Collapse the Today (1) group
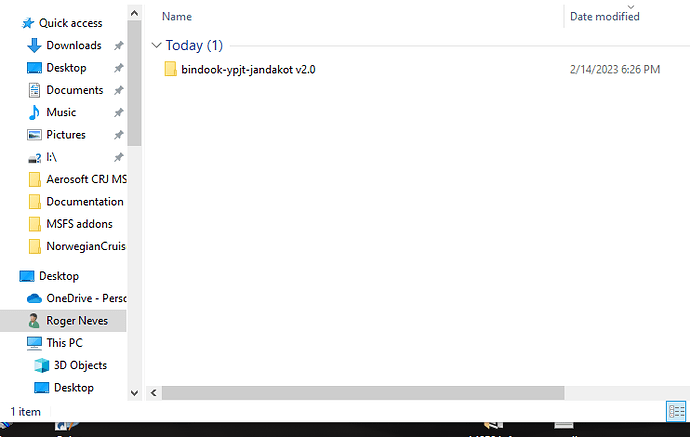690x437 pixels. pos(156,45)
